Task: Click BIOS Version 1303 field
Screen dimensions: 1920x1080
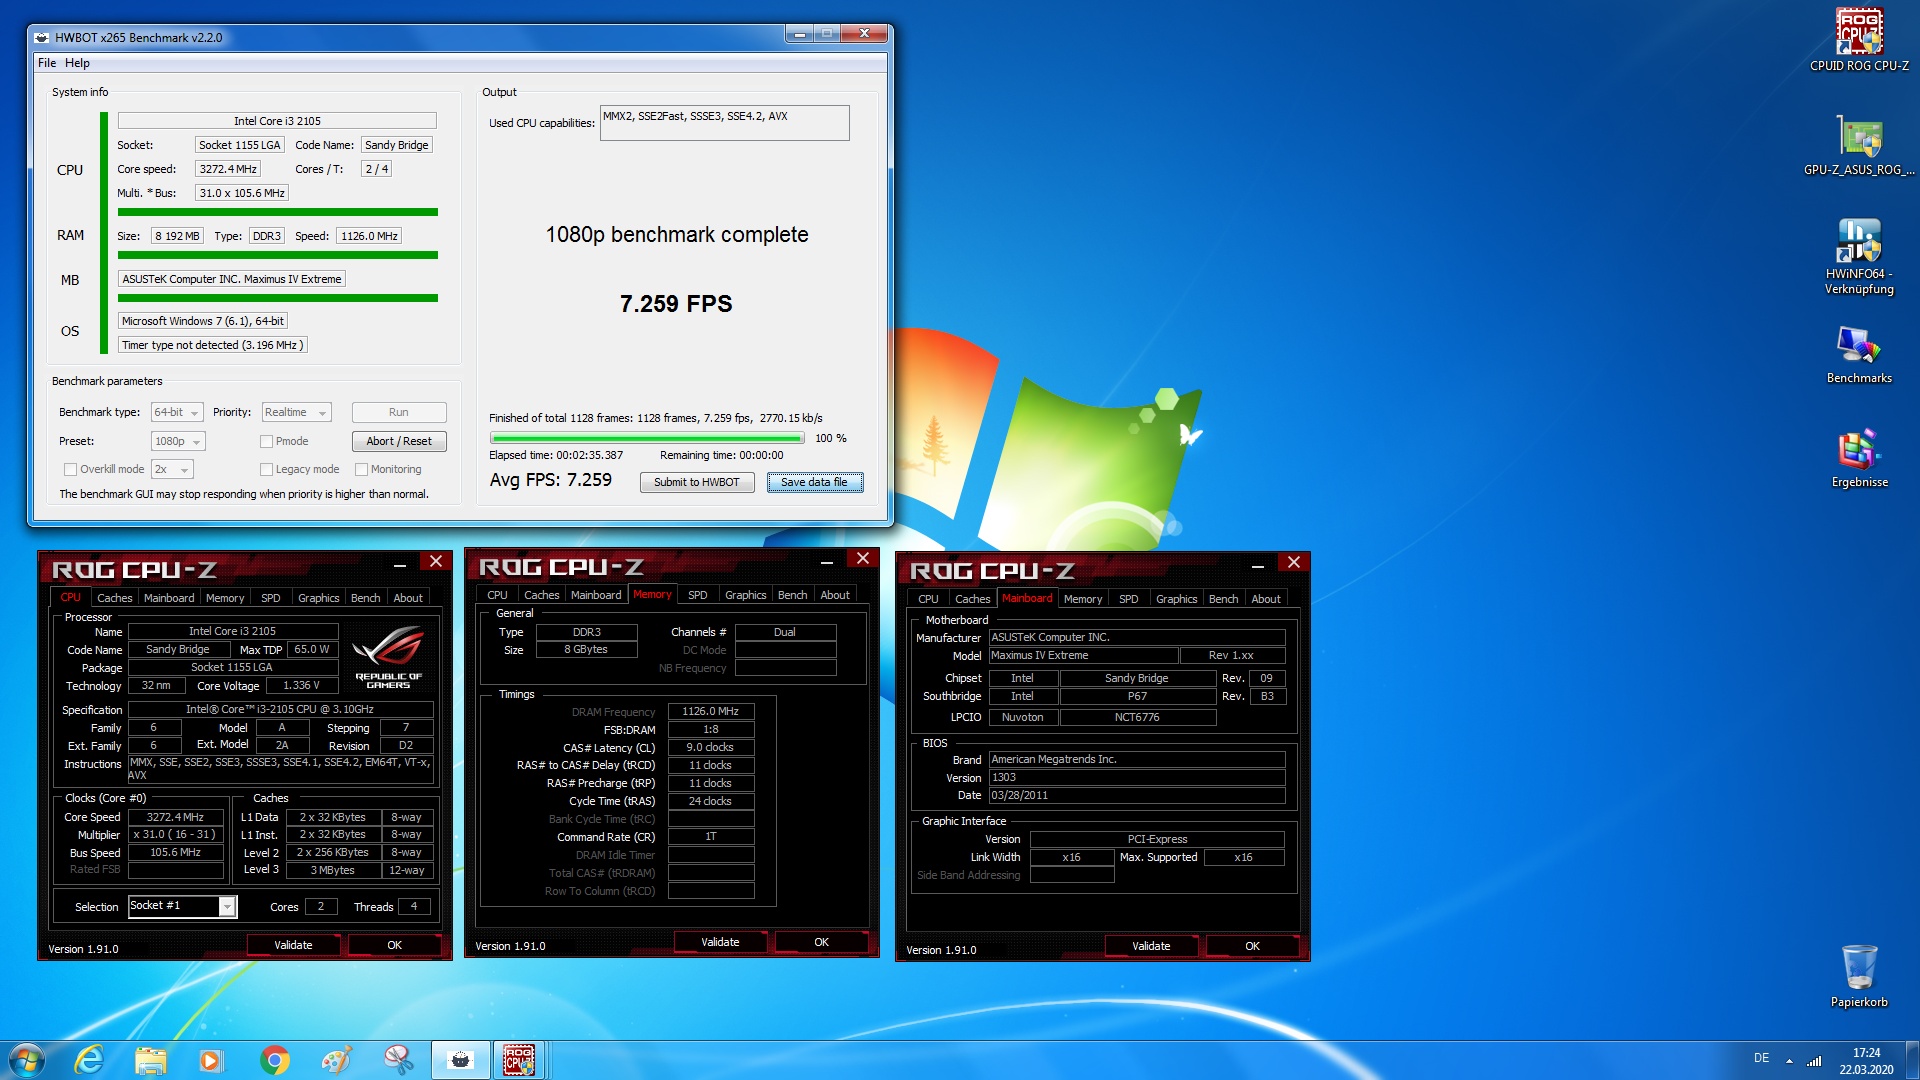Action: (1137, 777)
